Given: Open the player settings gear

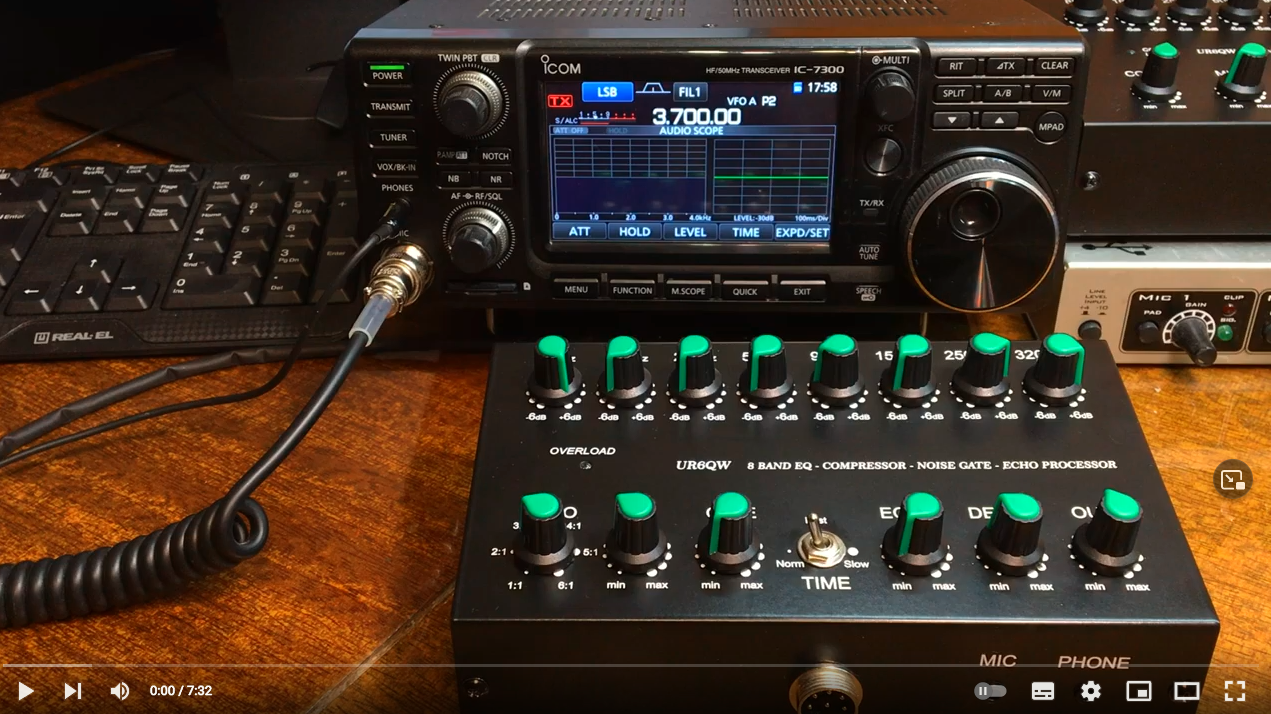Looking at the screenshot, I should point(1091,691).
